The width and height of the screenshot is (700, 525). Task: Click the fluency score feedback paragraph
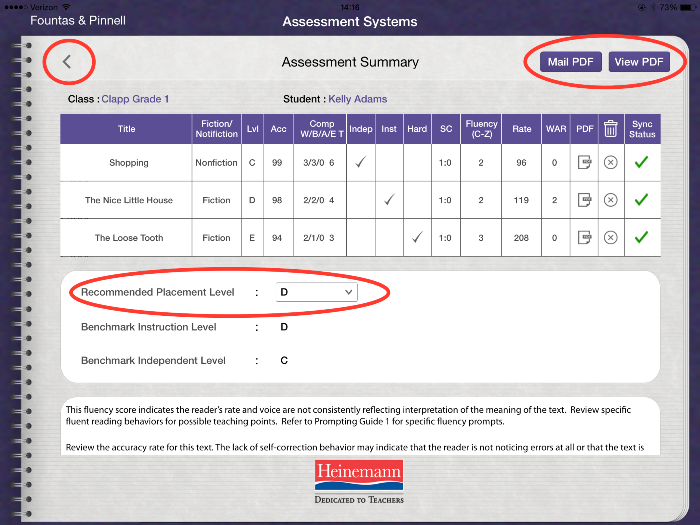tap(348, 416)
